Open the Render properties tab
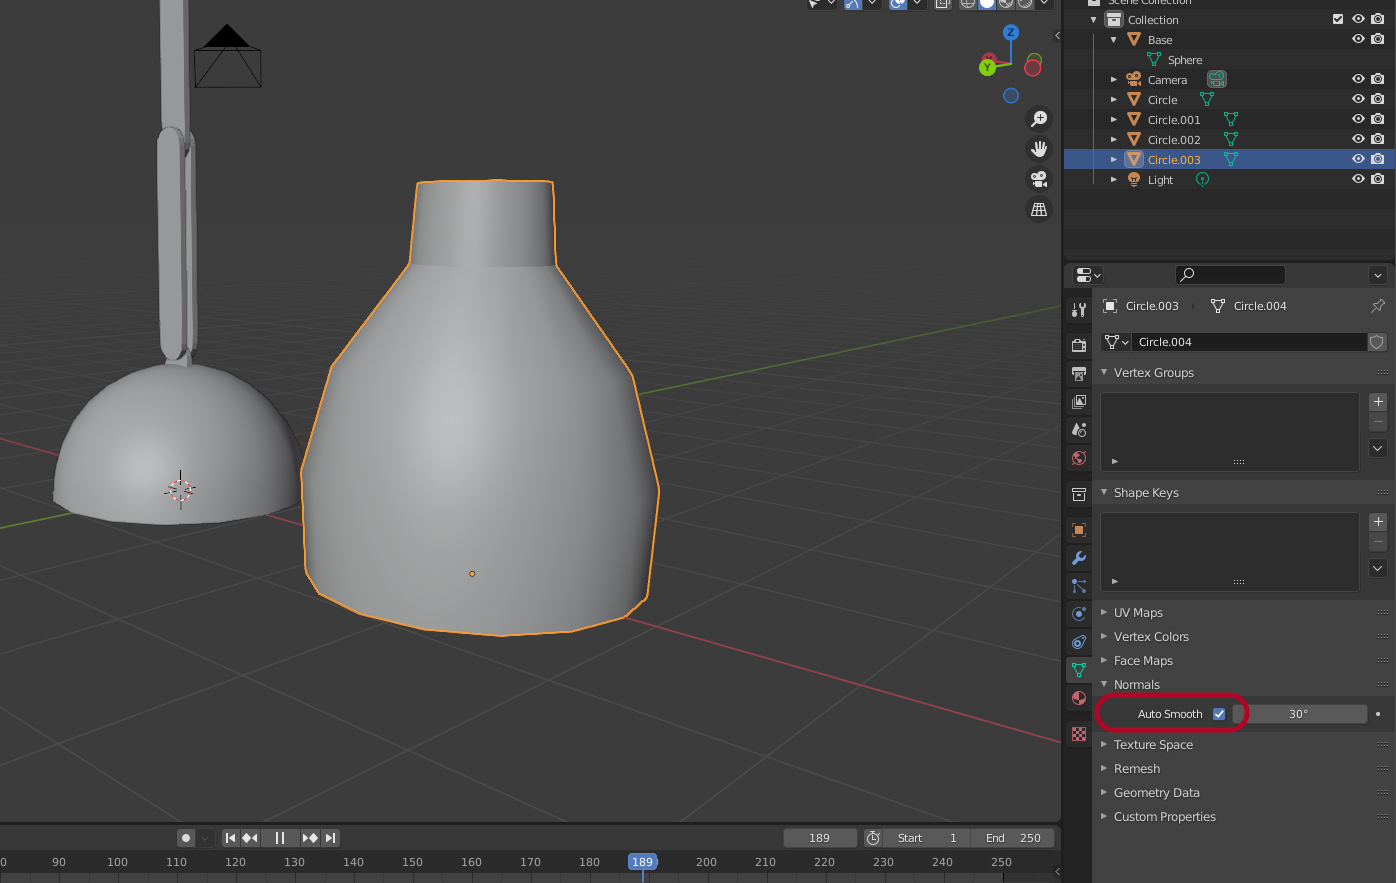This screenshot has height=883, width=1396. pos(1079,345)
